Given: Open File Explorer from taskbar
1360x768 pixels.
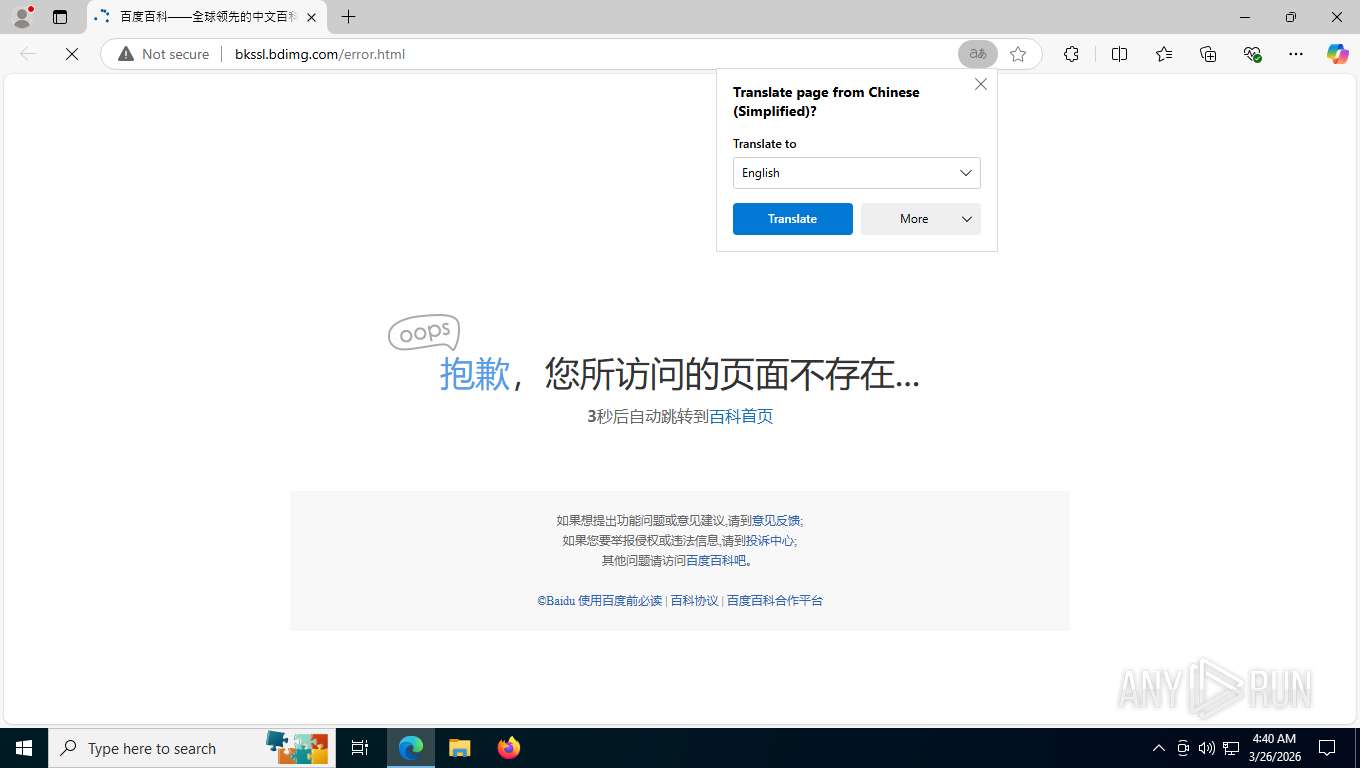Looking at the screenshot, I should pyautogui.click(x=459, y=748).
